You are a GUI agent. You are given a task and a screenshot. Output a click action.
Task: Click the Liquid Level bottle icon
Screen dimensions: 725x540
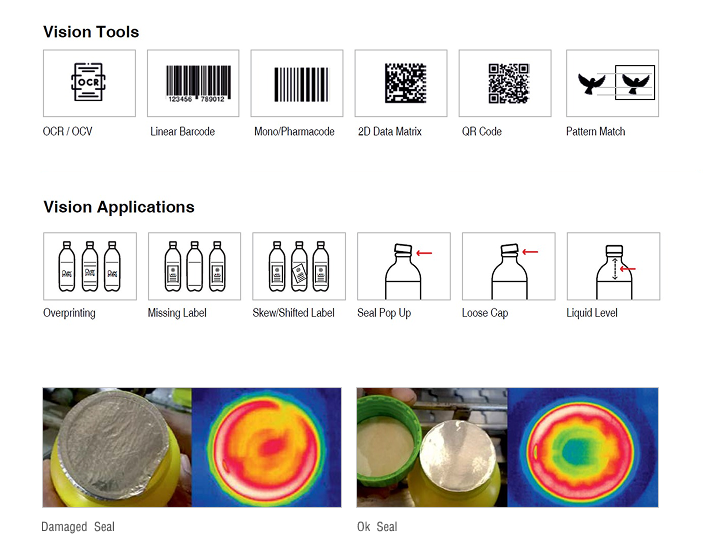click(613, 266)
